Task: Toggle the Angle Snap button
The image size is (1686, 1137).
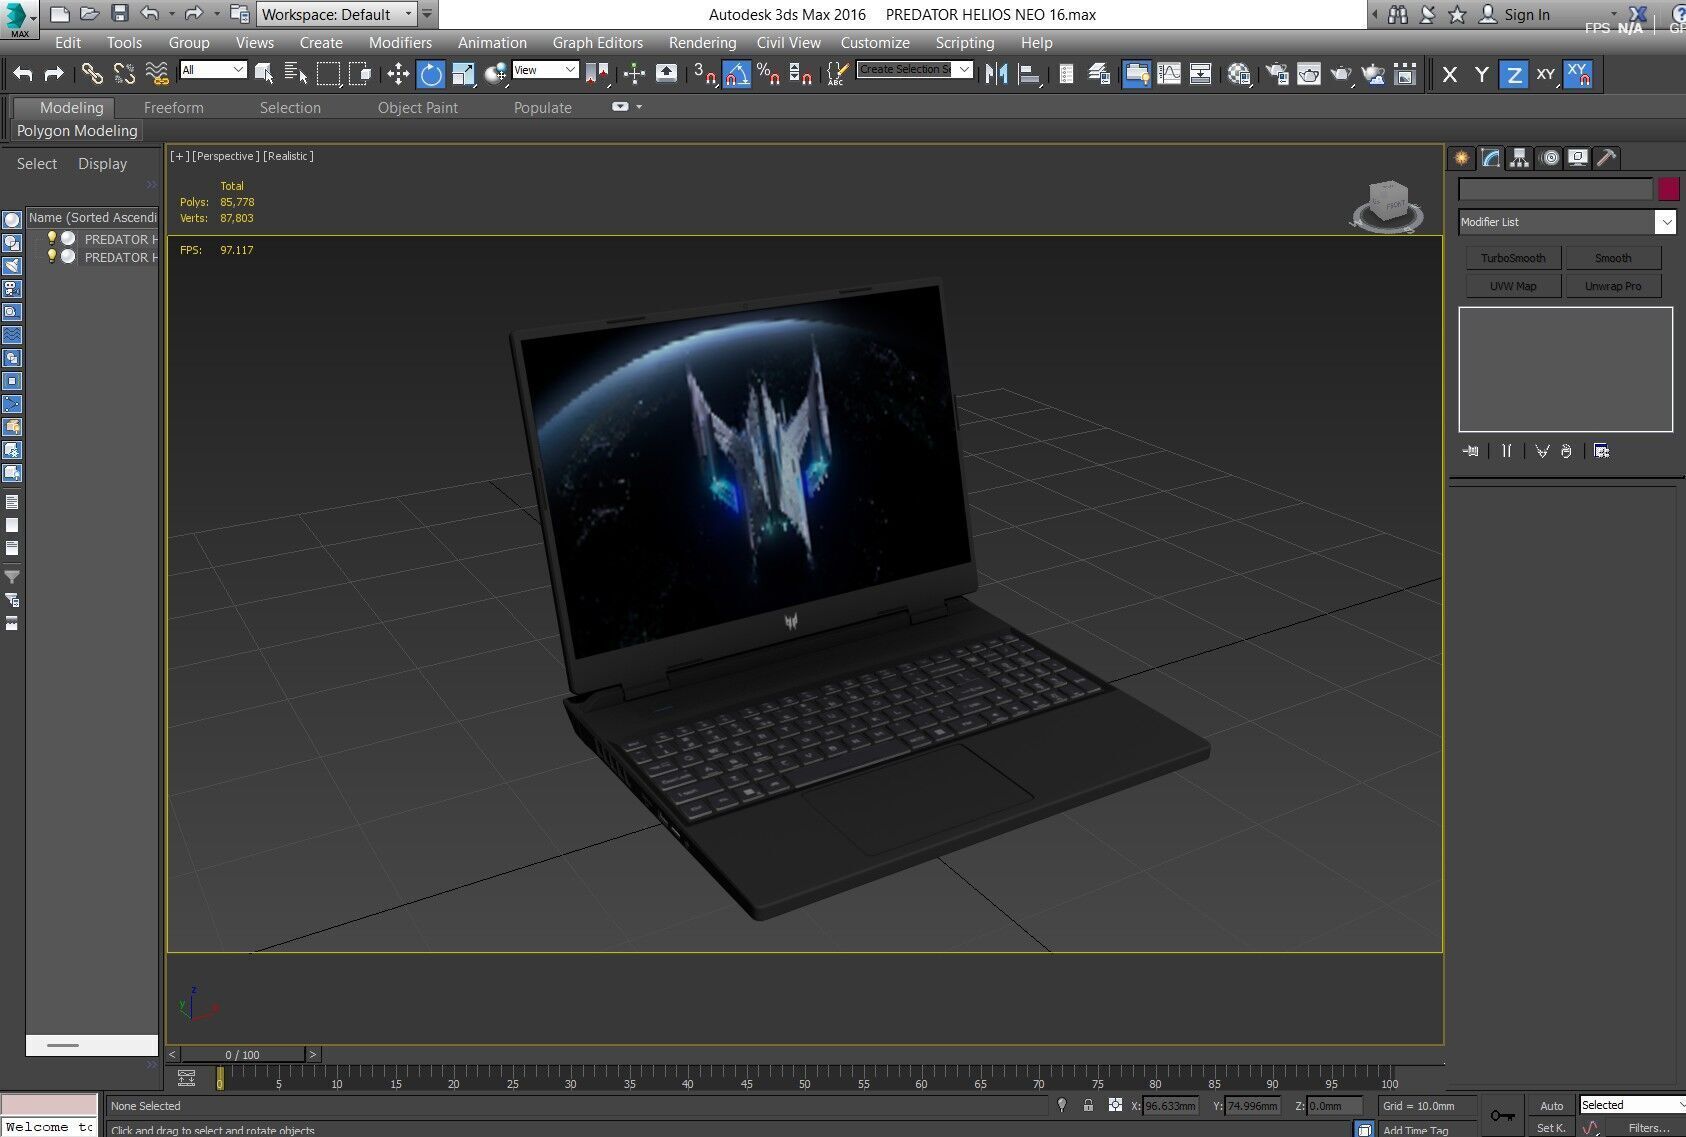Action: click(737, 73)
